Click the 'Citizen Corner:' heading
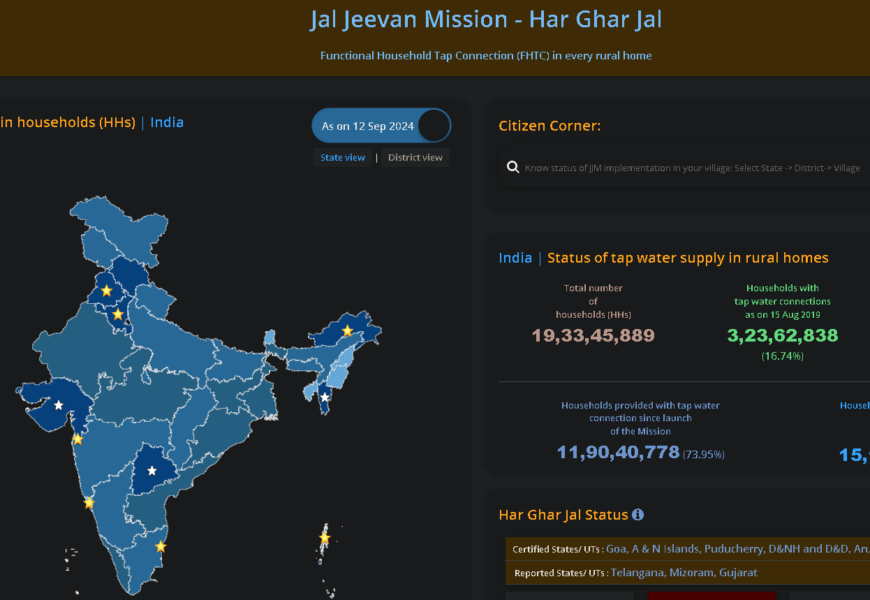870x600 pixels. pos(549,126)
